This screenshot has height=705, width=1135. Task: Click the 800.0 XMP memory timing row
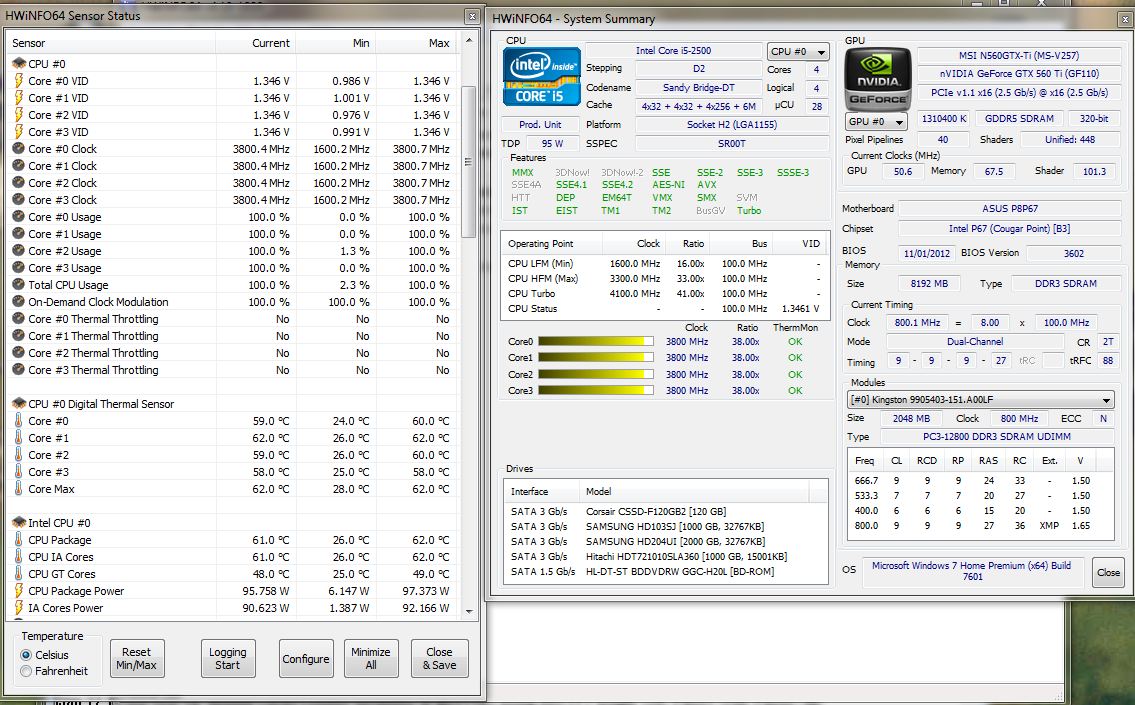pyautogui.click(x=980, y=525)
